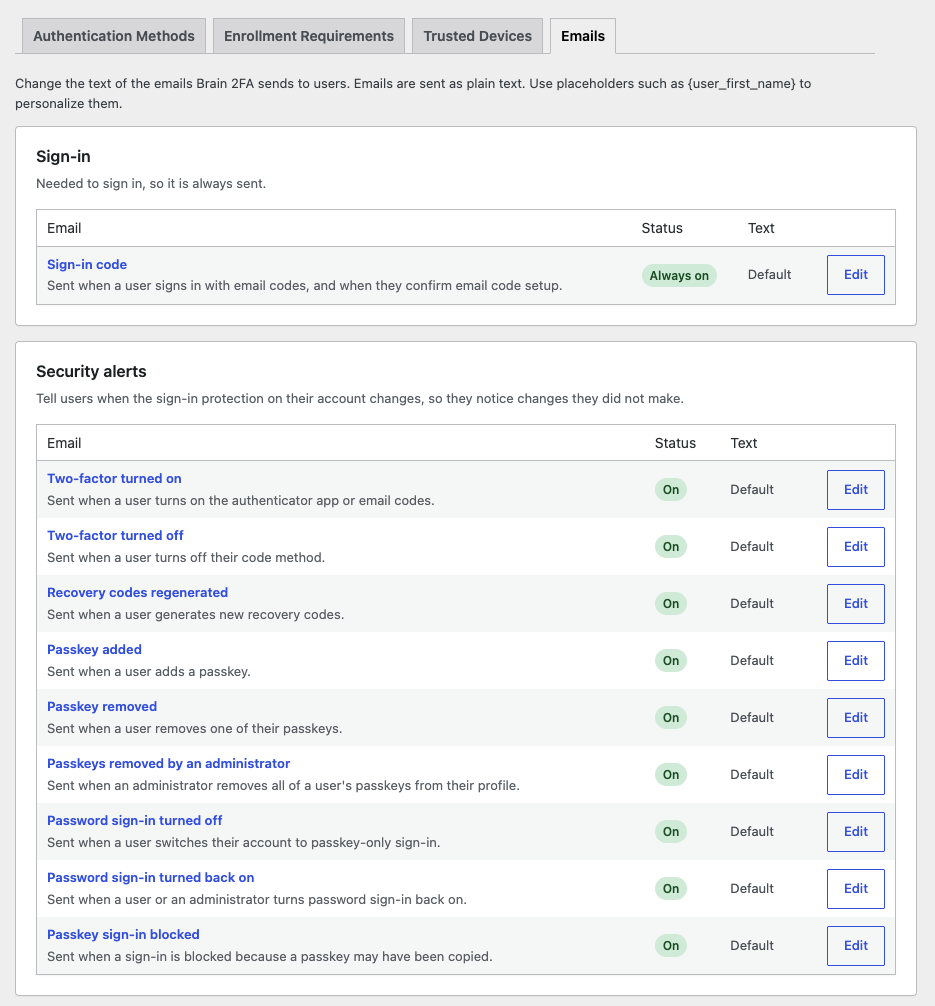Go to the Trusted Devices tab
Image resolution: width=935 pixels, height=1006 pixels.
tap(477, 36)
